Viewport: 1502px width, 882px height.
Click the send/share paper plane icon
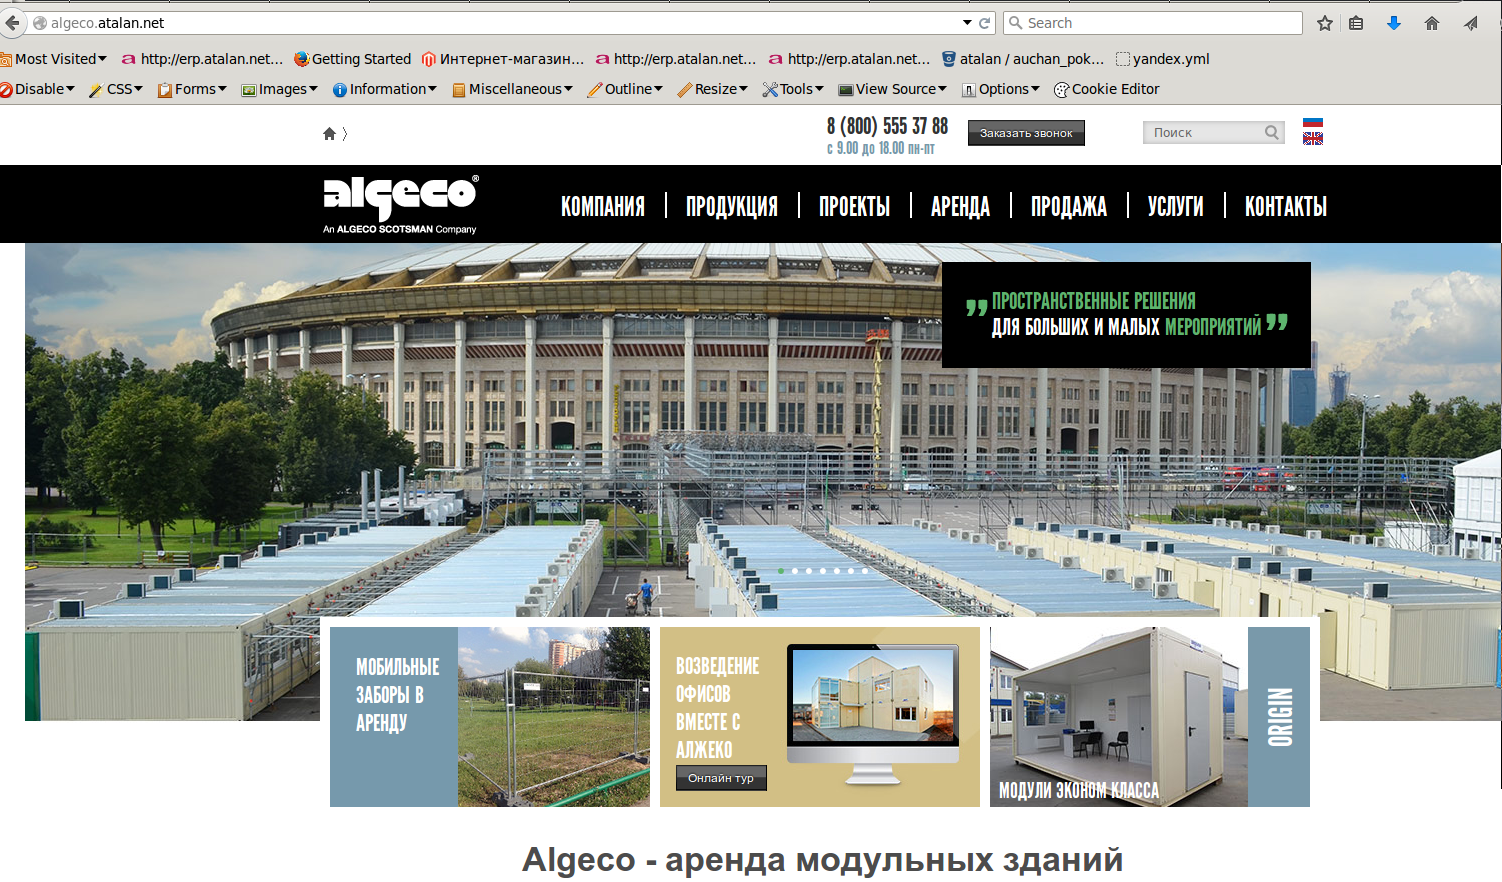(x=1471, y=23)
